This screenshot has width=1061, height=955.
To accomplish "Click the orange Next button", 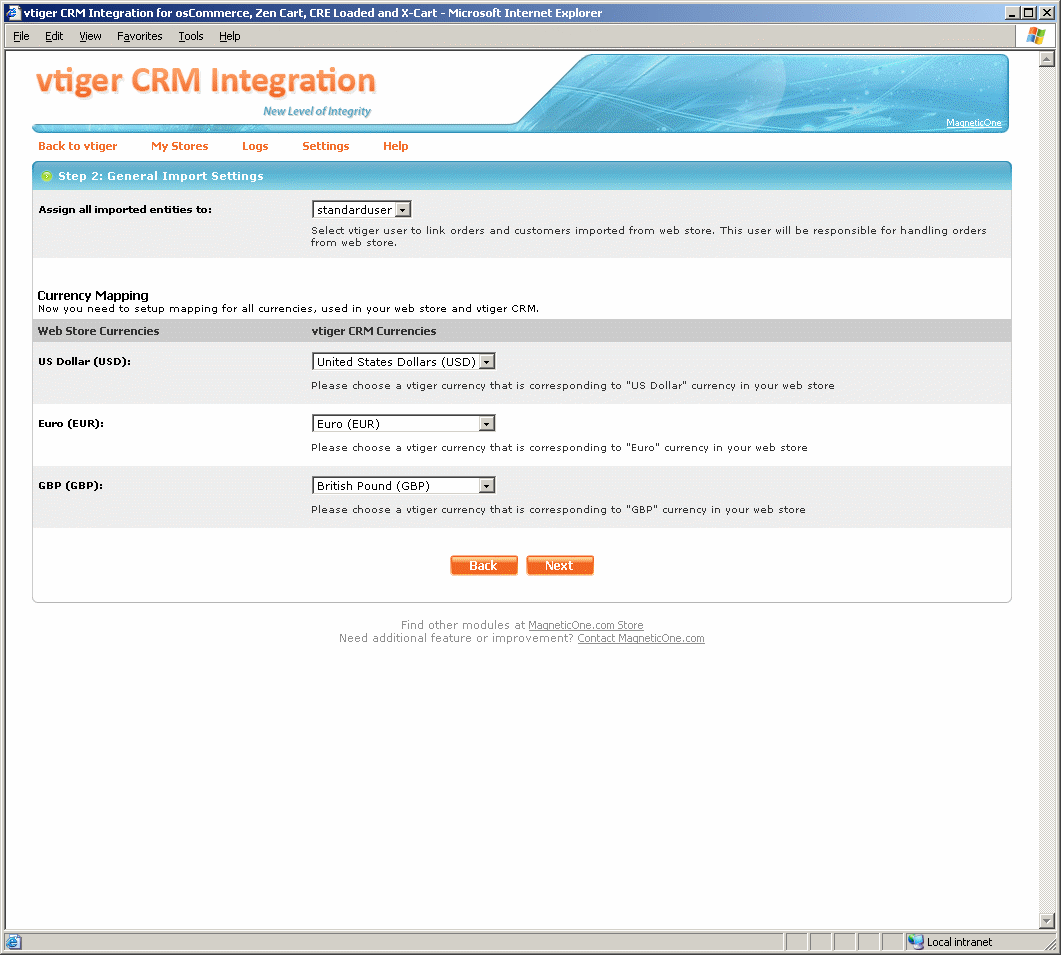I will coord(560,566).
